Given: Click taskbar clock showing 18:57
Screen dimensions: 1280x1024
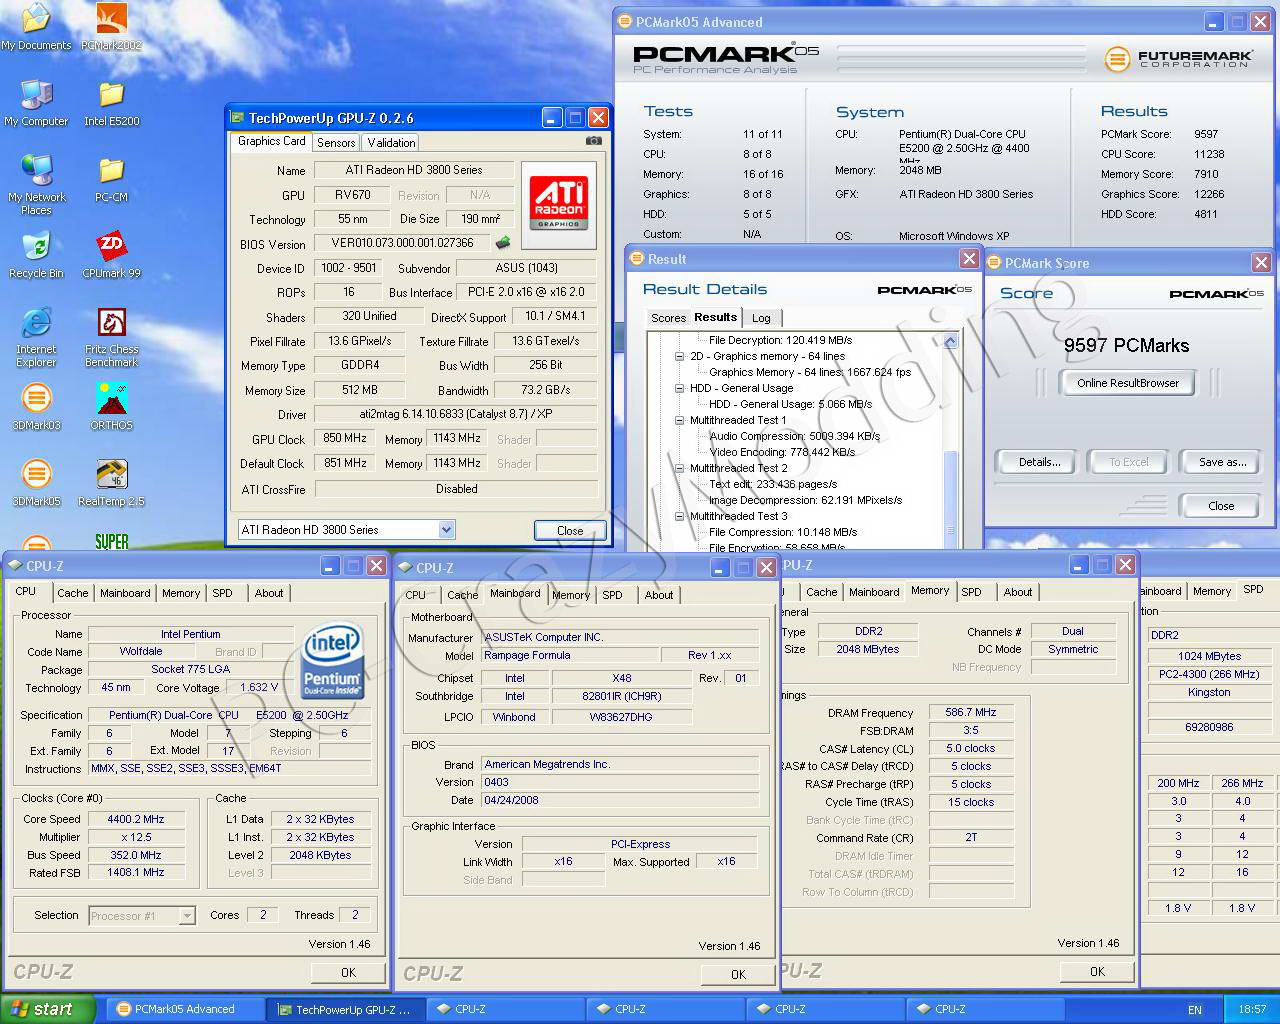Looking at the screenshot, I should pyautogui.click(x=1251, y=1010).
